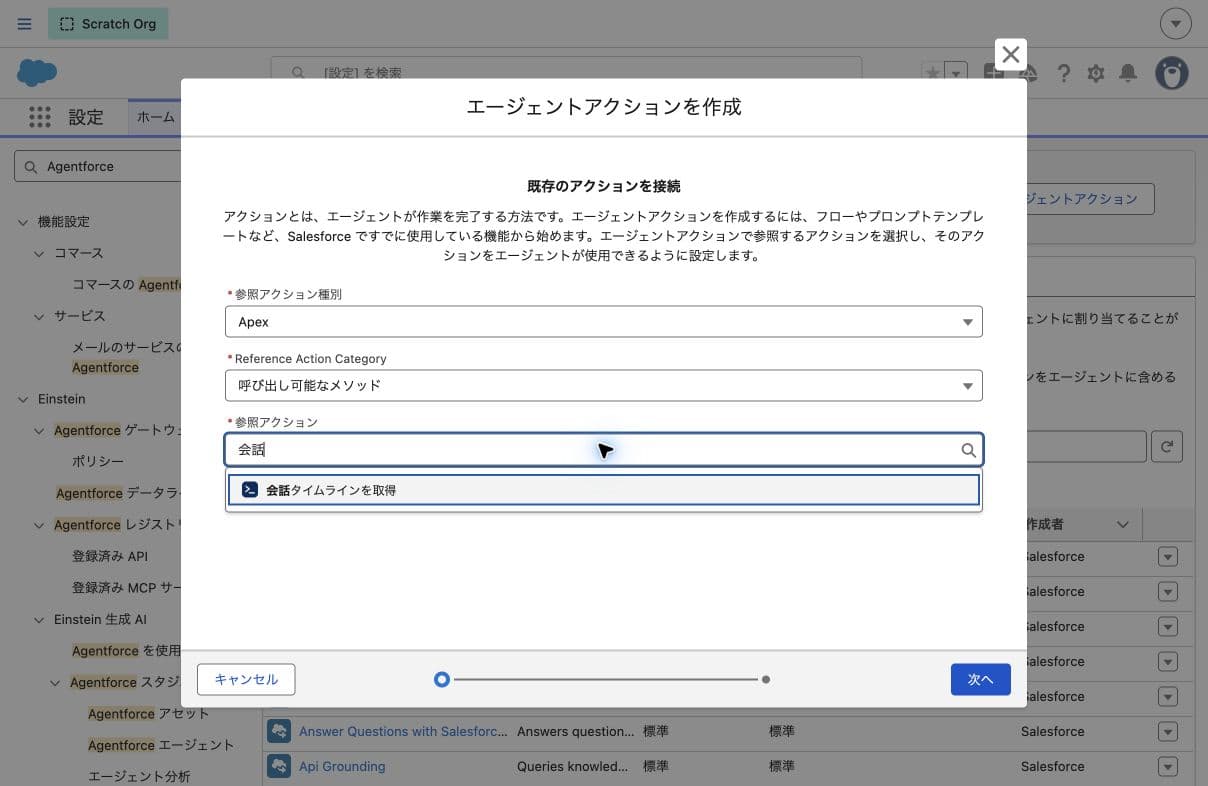Click the Answer Questions row action icon
The width and height of the screenshot is (1208, 786).
[x=278, y=731]
